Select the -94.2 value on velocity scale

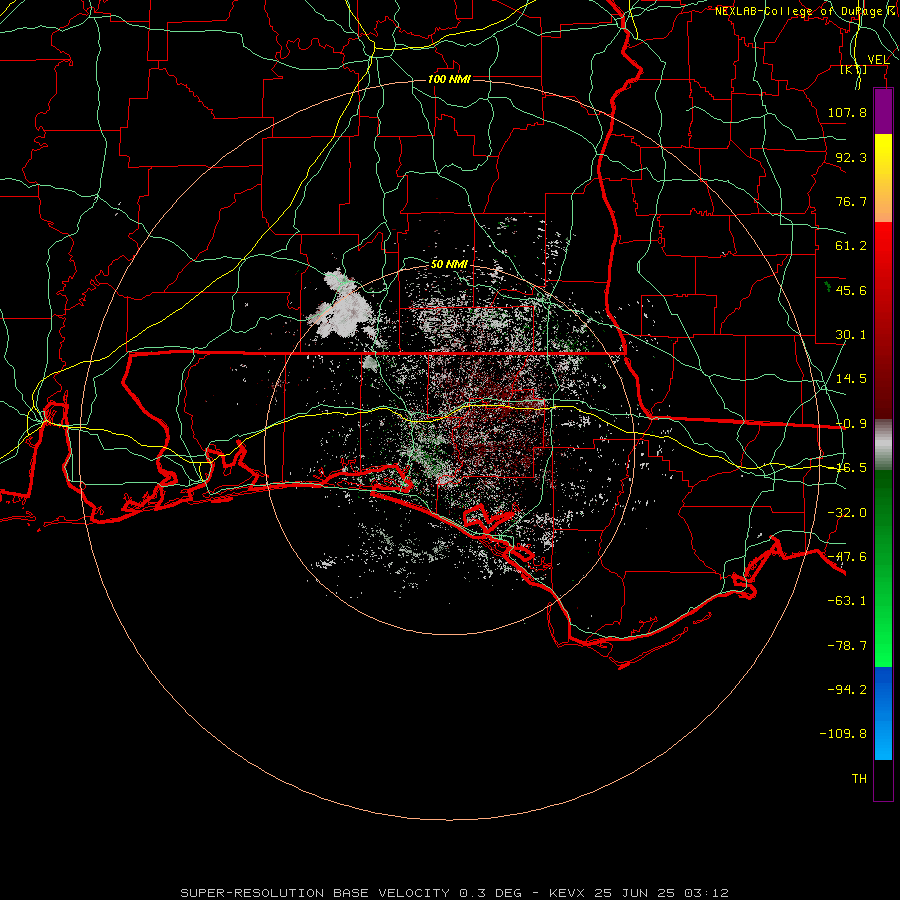coord(847,689)
